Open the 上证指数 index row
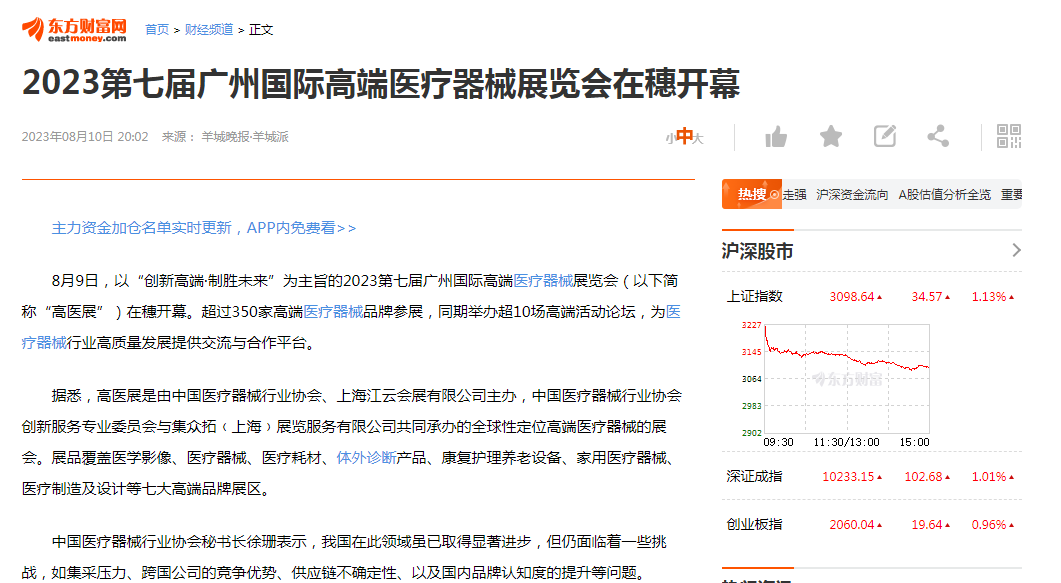Viewport: 1061px width, 583px height. pyautogui.click(x=755, y=297)
